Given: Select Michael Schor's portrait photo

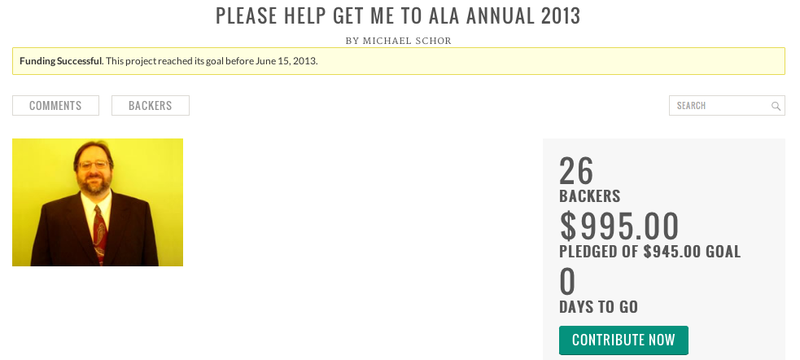Looking at the screenshot, I should point(97,202).
